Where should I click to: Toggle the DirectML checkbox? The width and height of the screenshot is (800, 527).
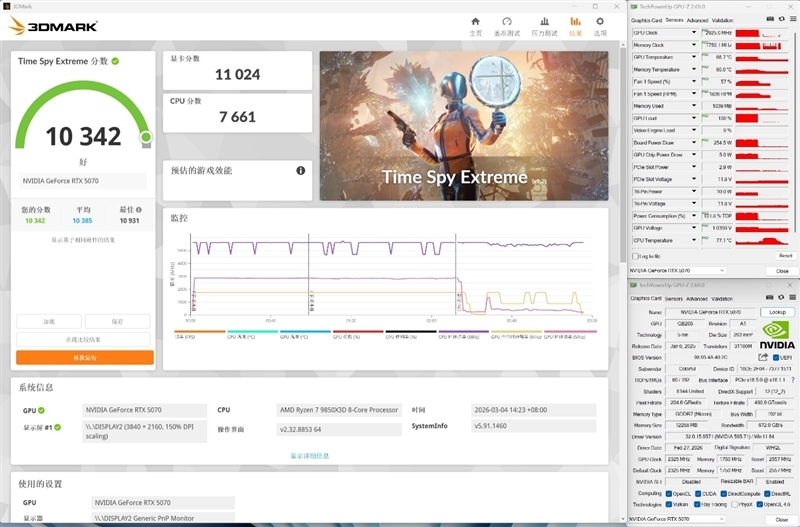pyautogui.click(x=767, y=494)
